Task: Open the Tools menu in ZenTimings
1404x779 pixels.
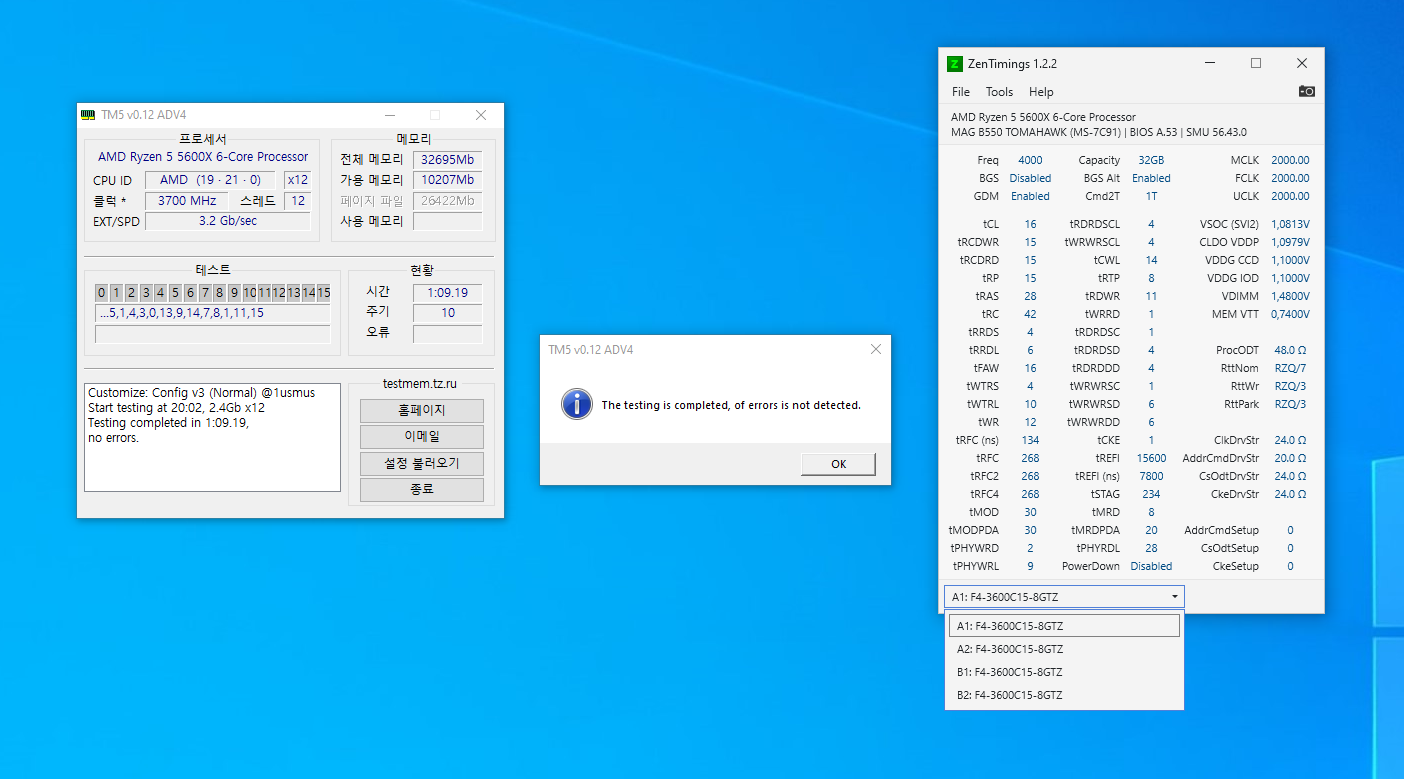Action: (x=999, y=92)
